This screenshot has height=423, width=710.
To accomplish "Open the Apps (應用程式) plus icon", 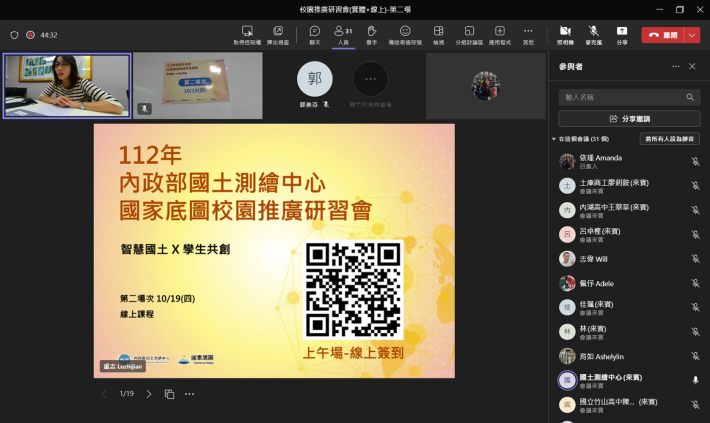I will 499,31.
